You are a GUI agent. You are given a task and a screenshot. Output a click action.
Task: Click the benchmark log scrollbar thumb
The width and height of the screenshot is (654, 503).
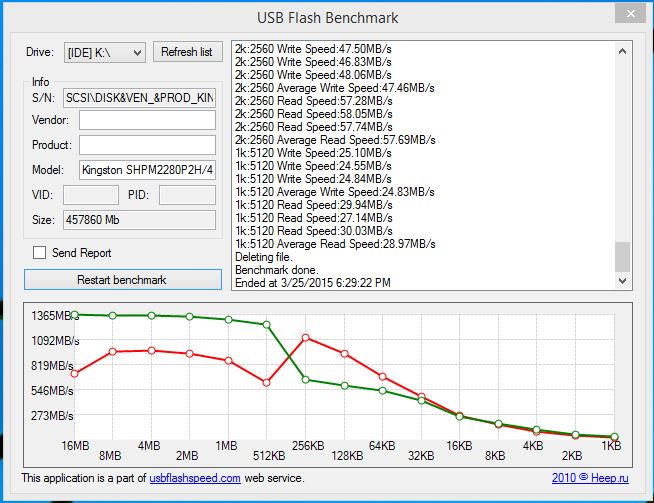pyautogui.click(x=623, y=257)
